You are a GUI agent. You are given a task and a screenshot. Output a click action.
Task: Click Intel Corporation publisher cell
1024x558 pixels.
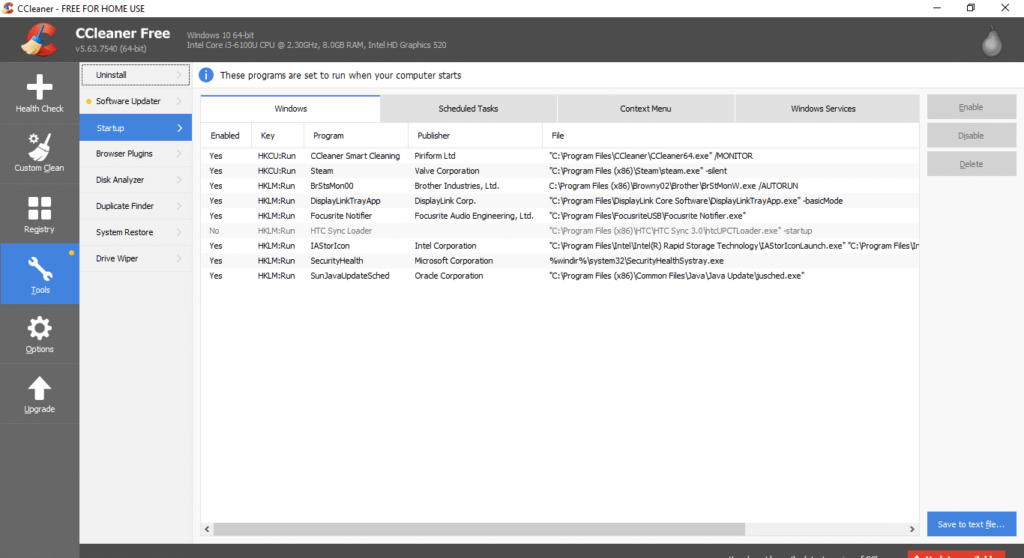pyautogui.click(x=445, y=246)
